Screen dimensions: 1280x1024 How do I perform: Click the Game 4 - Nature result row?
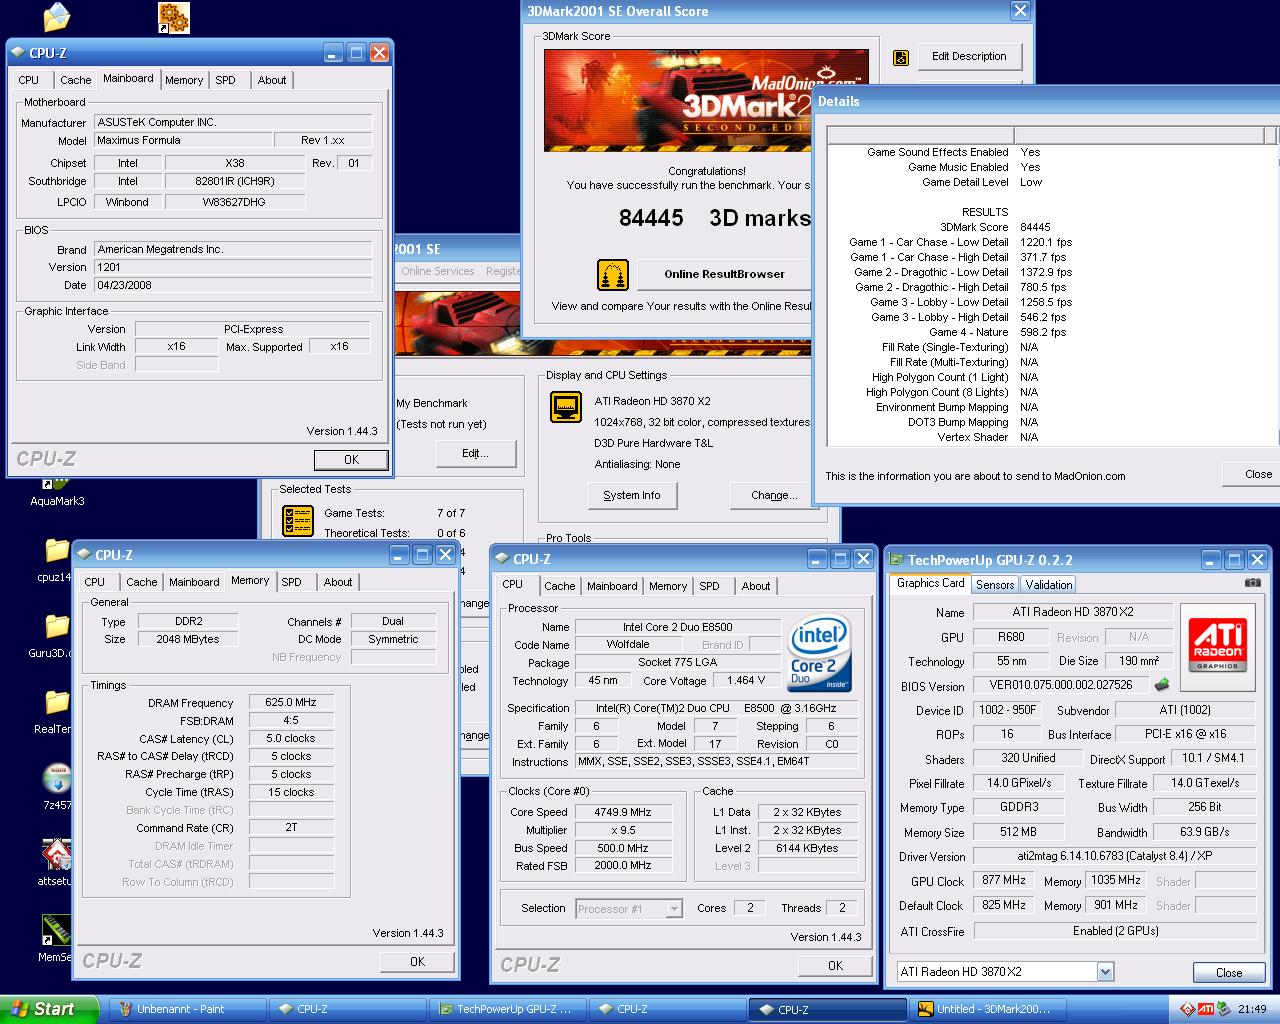tap(997, 332)
